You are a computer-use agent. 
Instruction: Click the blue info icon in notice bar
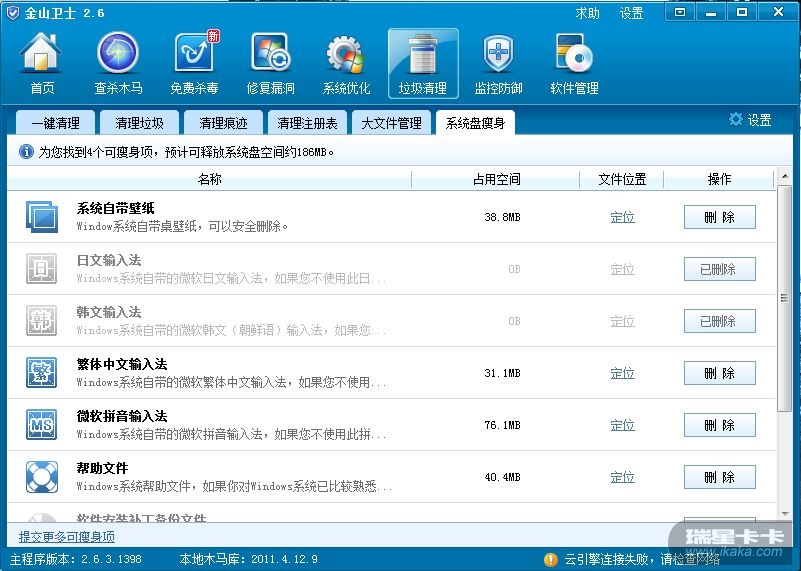(26, 152)
